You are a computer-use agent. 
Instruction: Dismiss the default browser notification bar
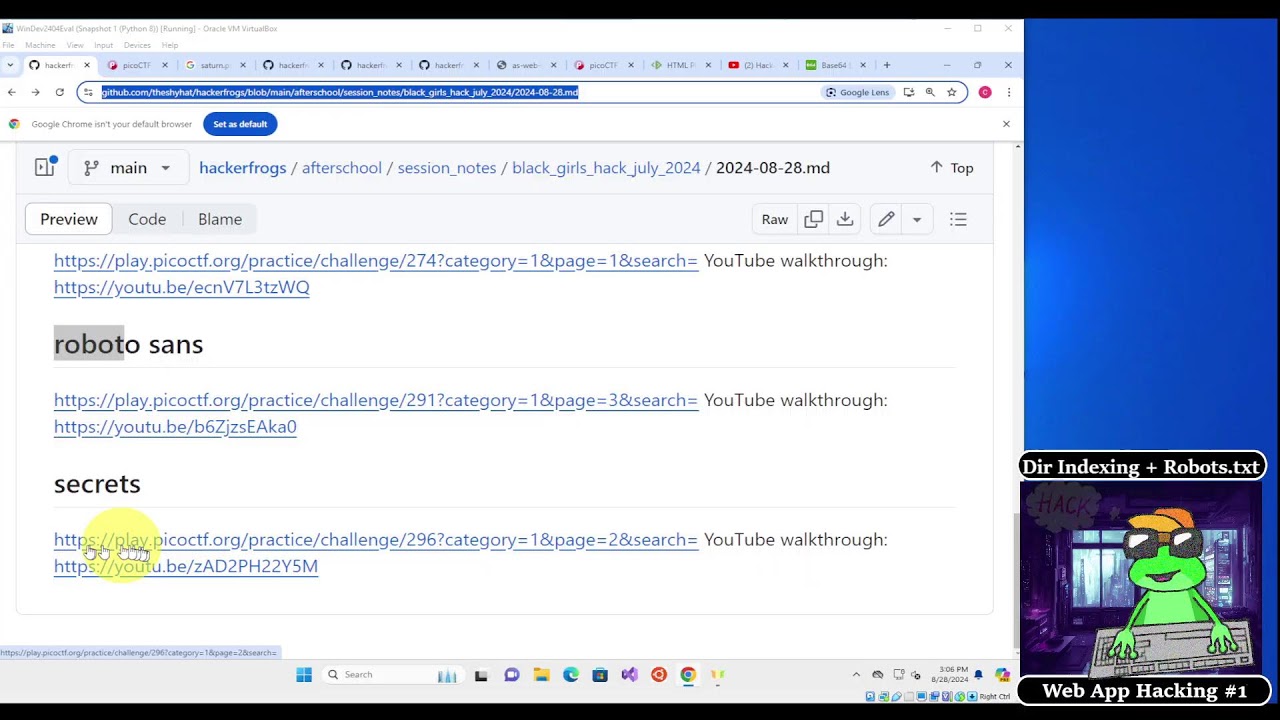click(1006, 124)
